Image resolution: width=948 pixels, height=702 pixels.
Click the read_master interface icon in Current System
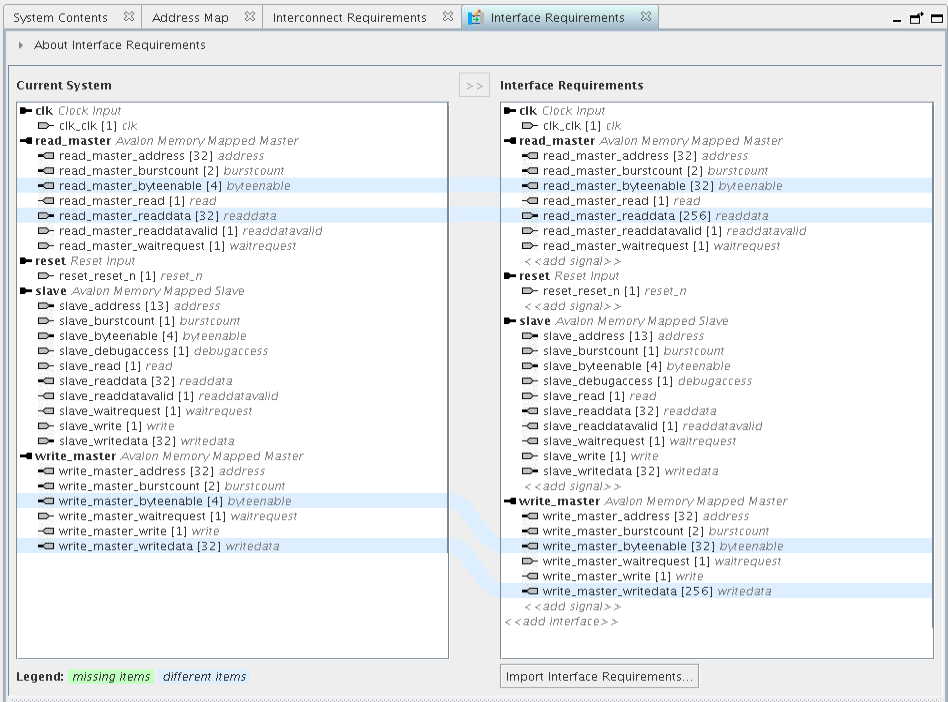click(26, 141)
